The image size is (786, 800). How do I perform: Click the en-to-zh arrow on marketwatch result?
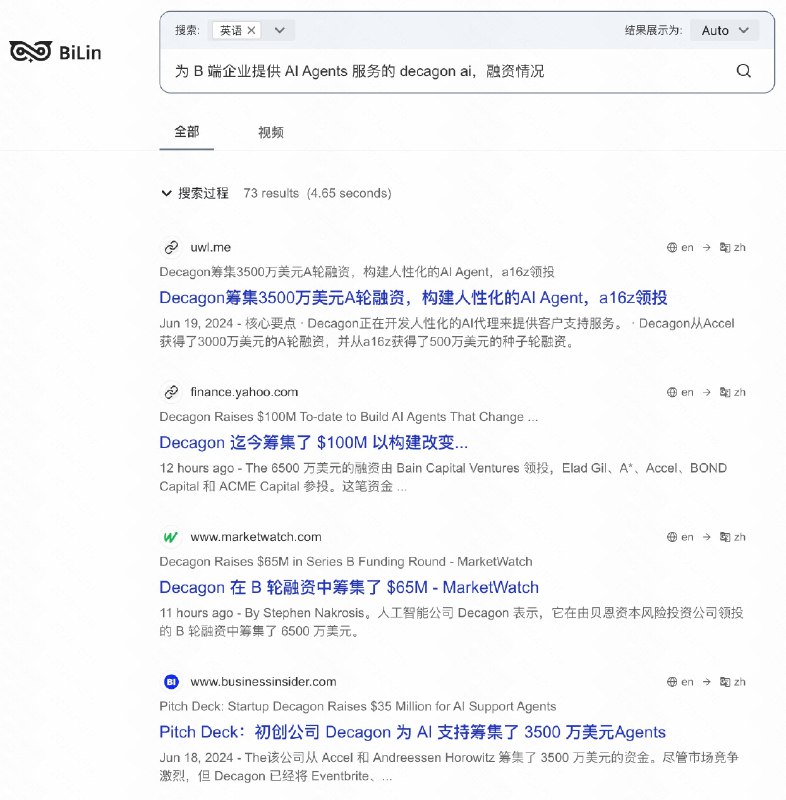706,537
